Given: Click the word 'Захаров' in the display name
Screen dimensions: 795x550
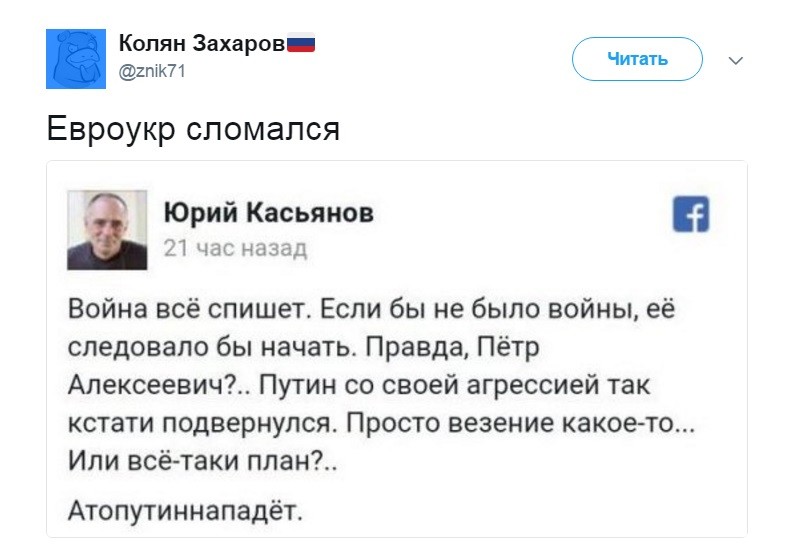Looking at the screenshot, I should pos(239,44).
